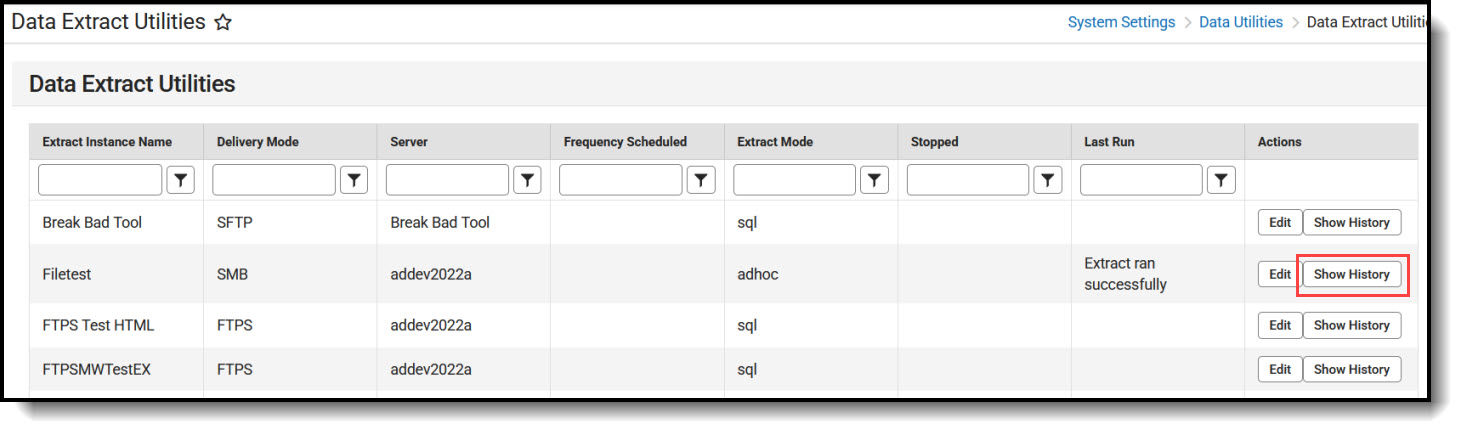Open filter for Delivery Mode column
The image size is (1465, 436).
[354, 180]
